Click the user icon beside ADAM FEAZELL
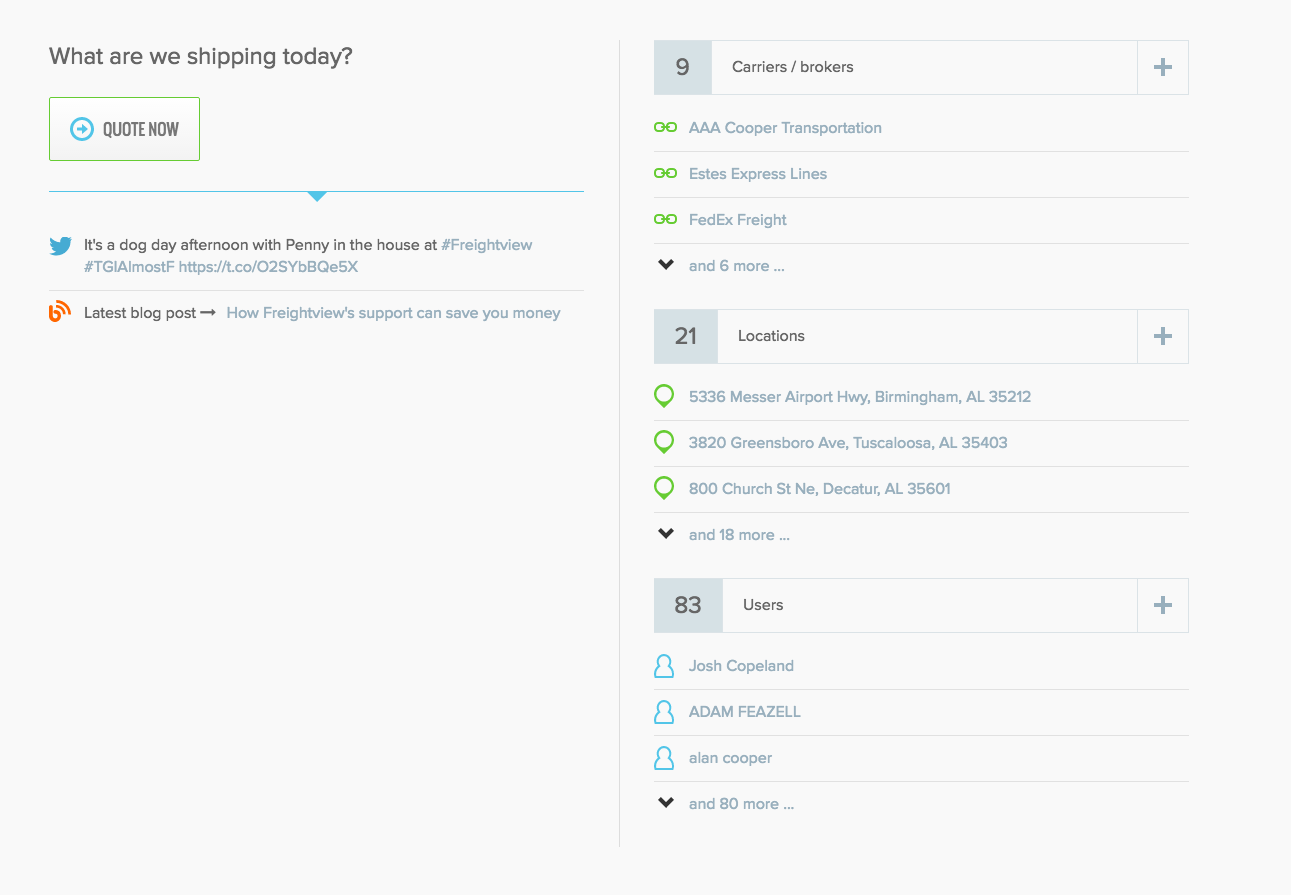This screenshot has width=1291, height=895. point(664,712)
